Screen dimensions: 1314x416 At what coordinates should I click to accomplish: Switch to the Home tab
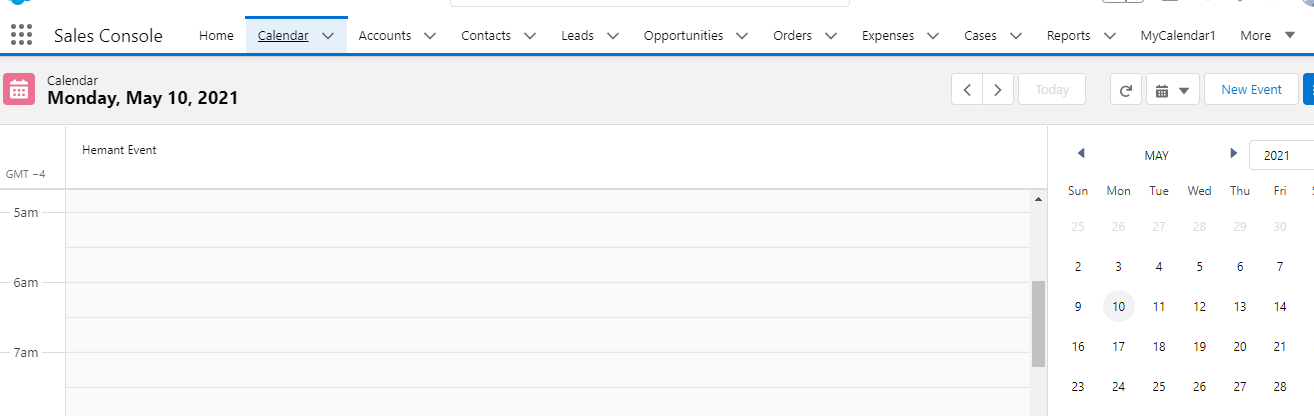click(216, 36)
